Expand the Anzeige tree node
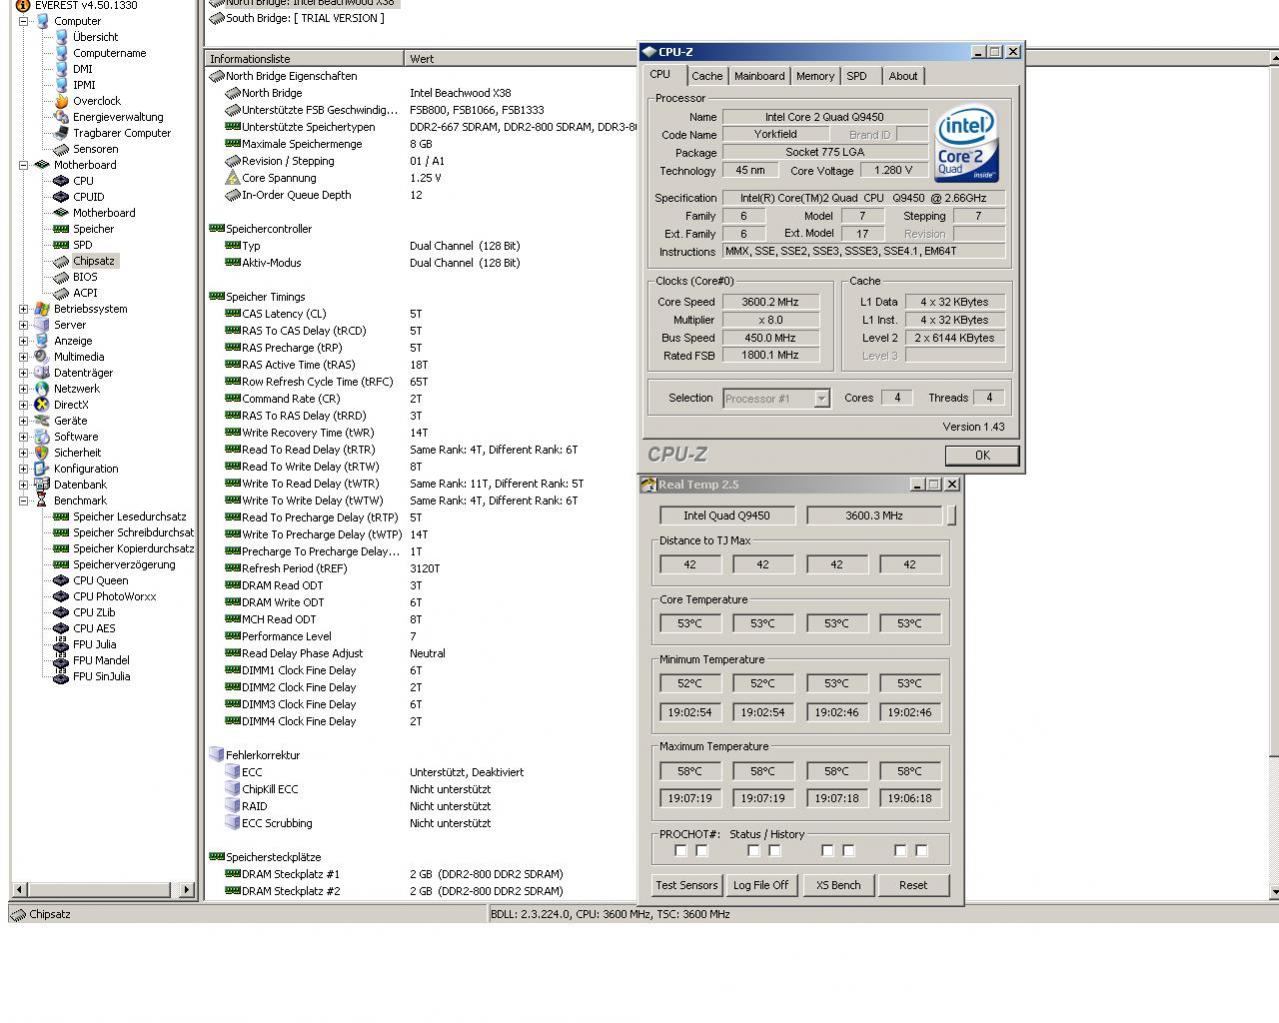This screenshot has width=1279, height=1023. click(x=24, y=341)
